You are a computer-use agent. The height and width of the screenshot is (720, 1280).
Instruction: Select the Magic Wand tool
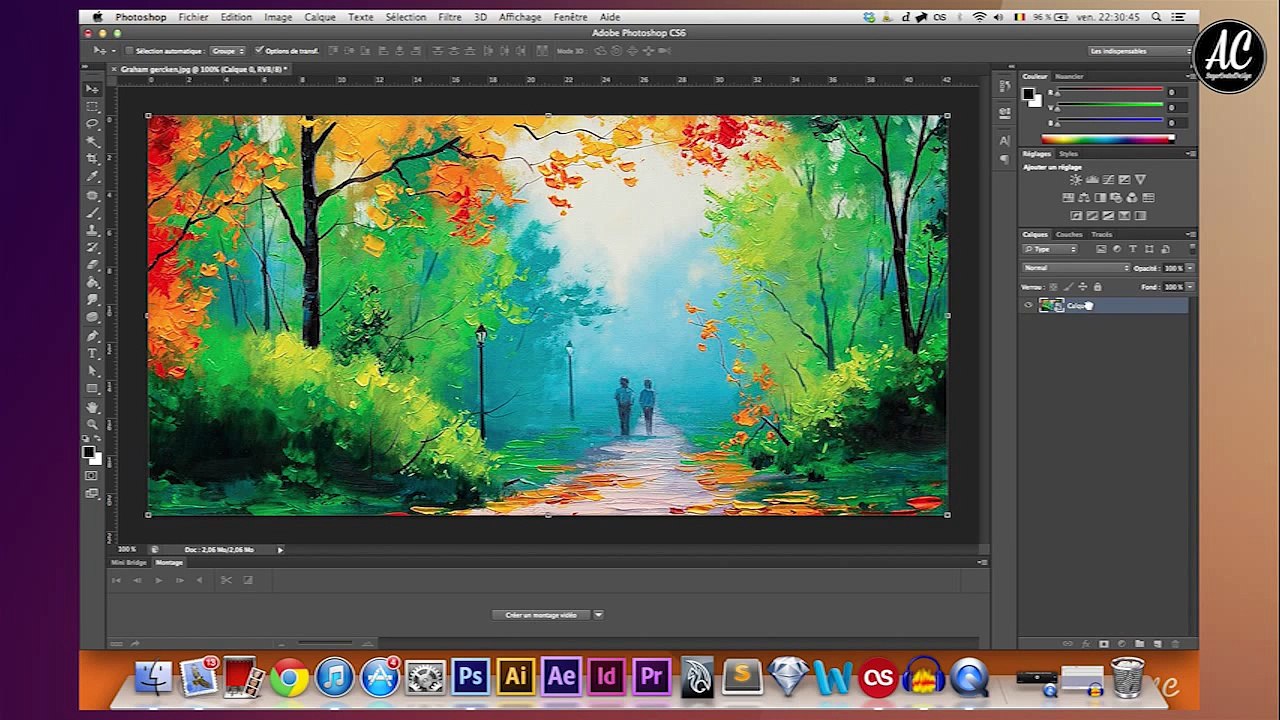93,141
